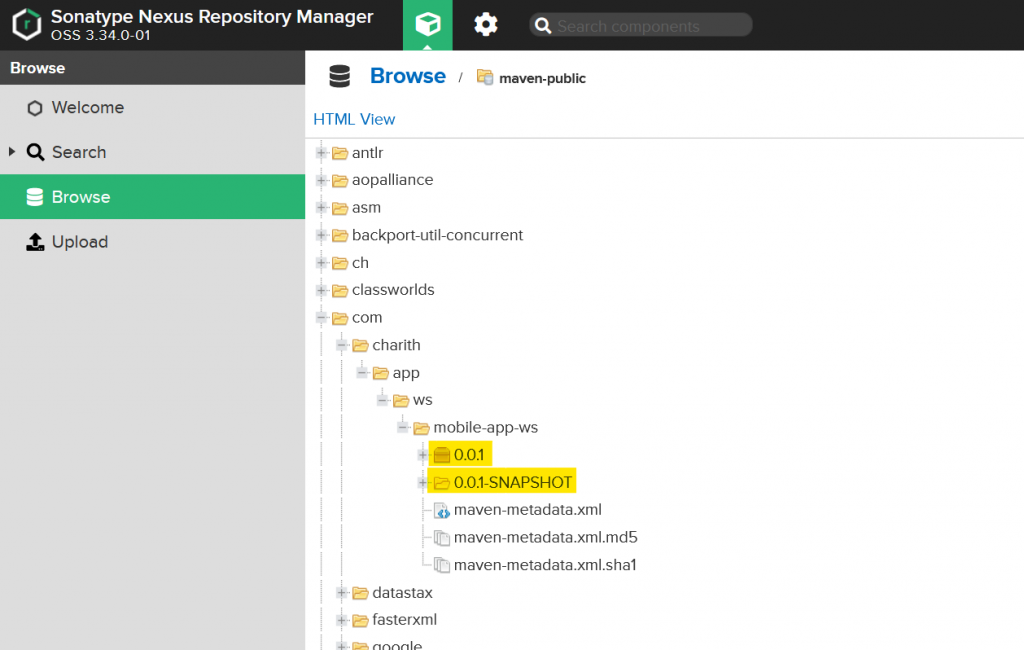Expand the asm folder
Screen dimensions: 1024x650
tap(321, 208)
